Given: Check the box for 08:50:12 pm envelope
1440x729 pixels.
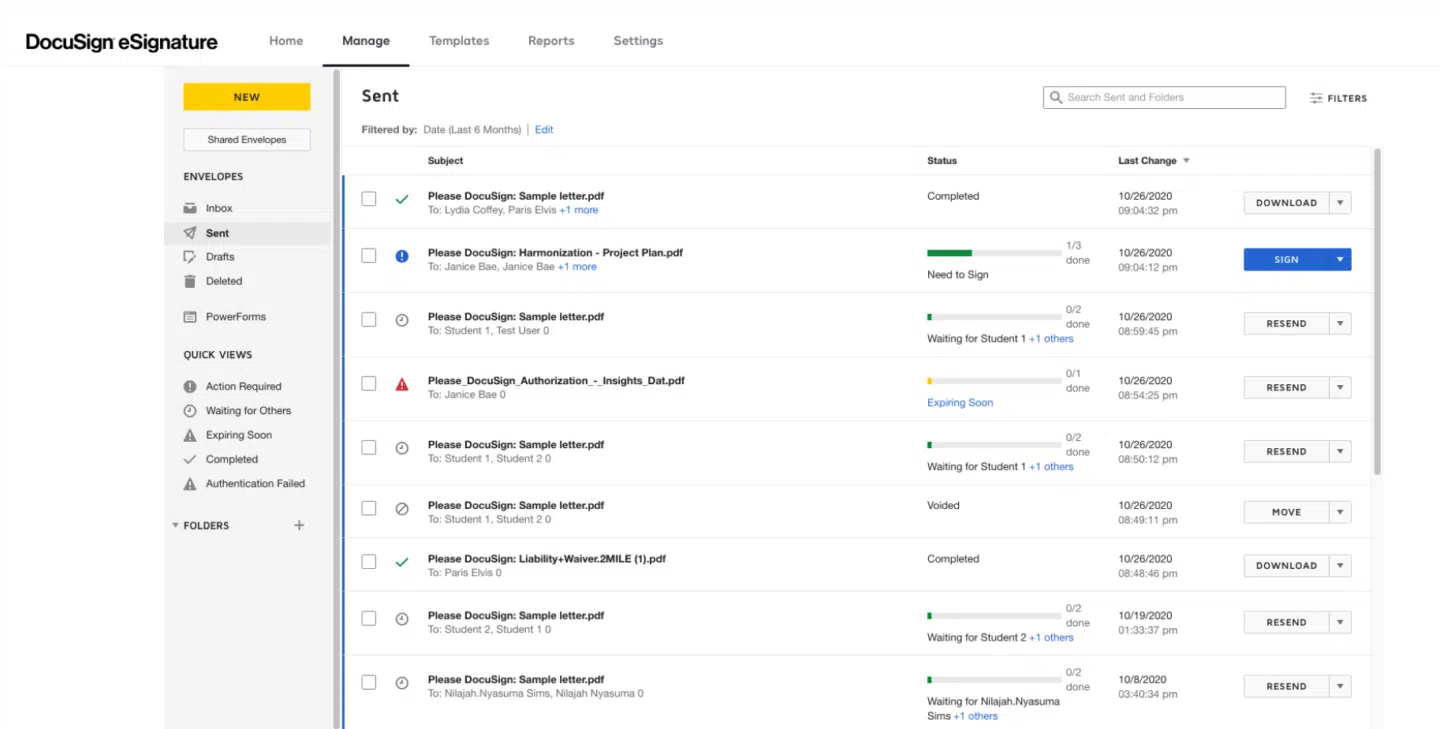Looking at the screenshot, I should pyautogui.click(x=369, y=448).
